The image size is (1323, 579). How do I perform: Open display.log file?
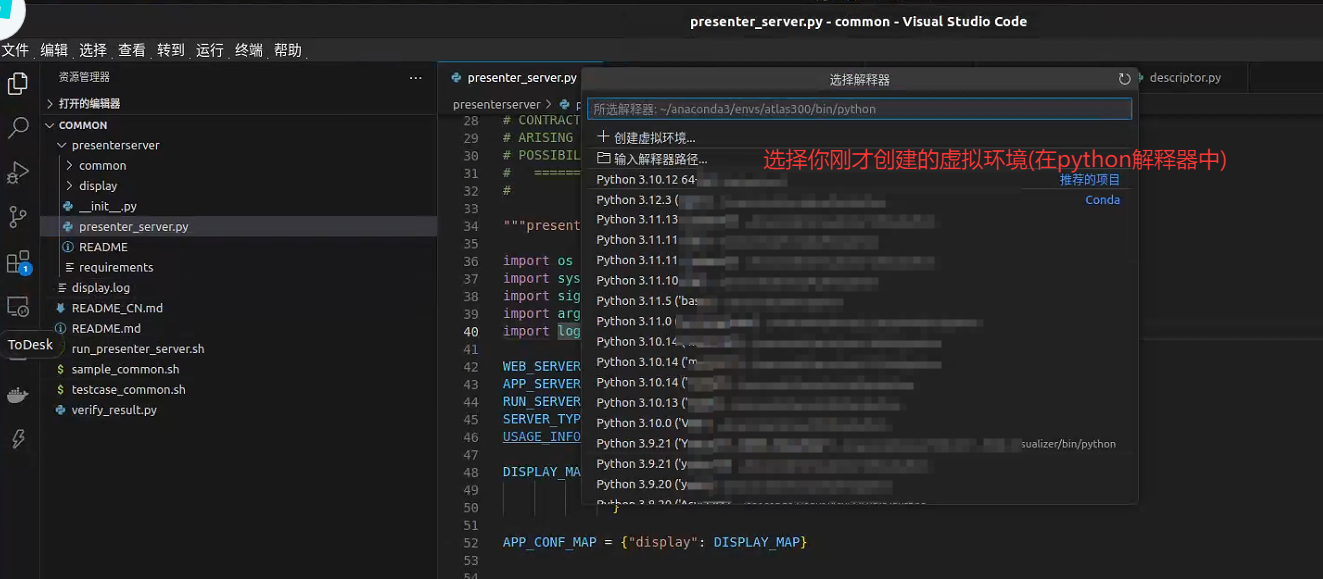[x=238, y=288]
